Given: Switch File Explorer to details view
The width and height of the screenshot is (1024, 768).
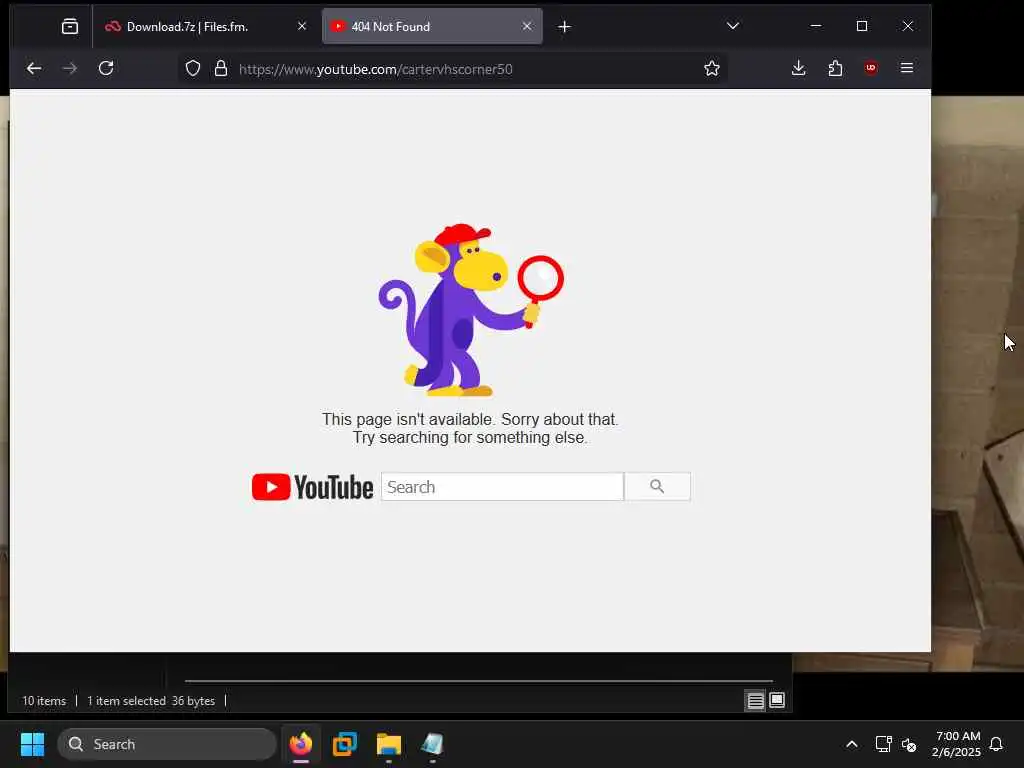Looking at the screenshot, I should click(x=756, y=701).
